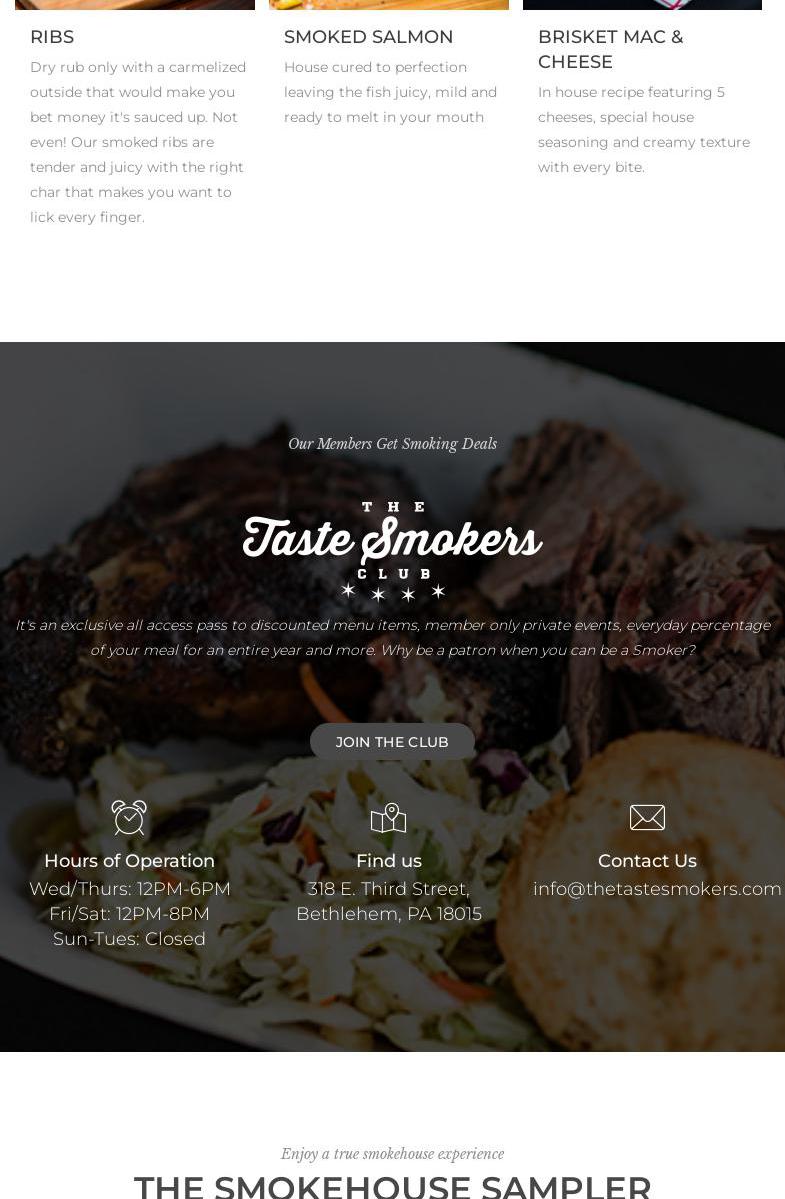Click the Join The Club button
The image size is (785, 1199).
(x=392, y=742)
